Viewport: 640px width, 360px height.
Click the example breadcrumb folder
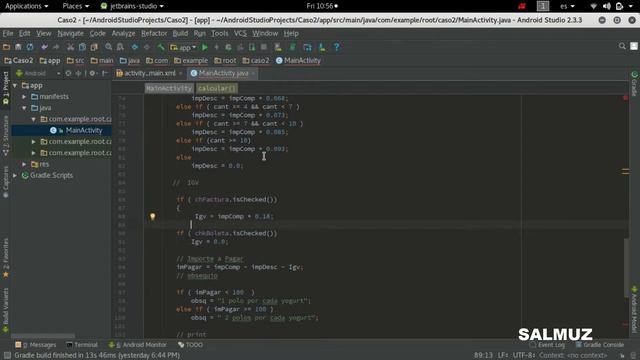pos(191,60)
